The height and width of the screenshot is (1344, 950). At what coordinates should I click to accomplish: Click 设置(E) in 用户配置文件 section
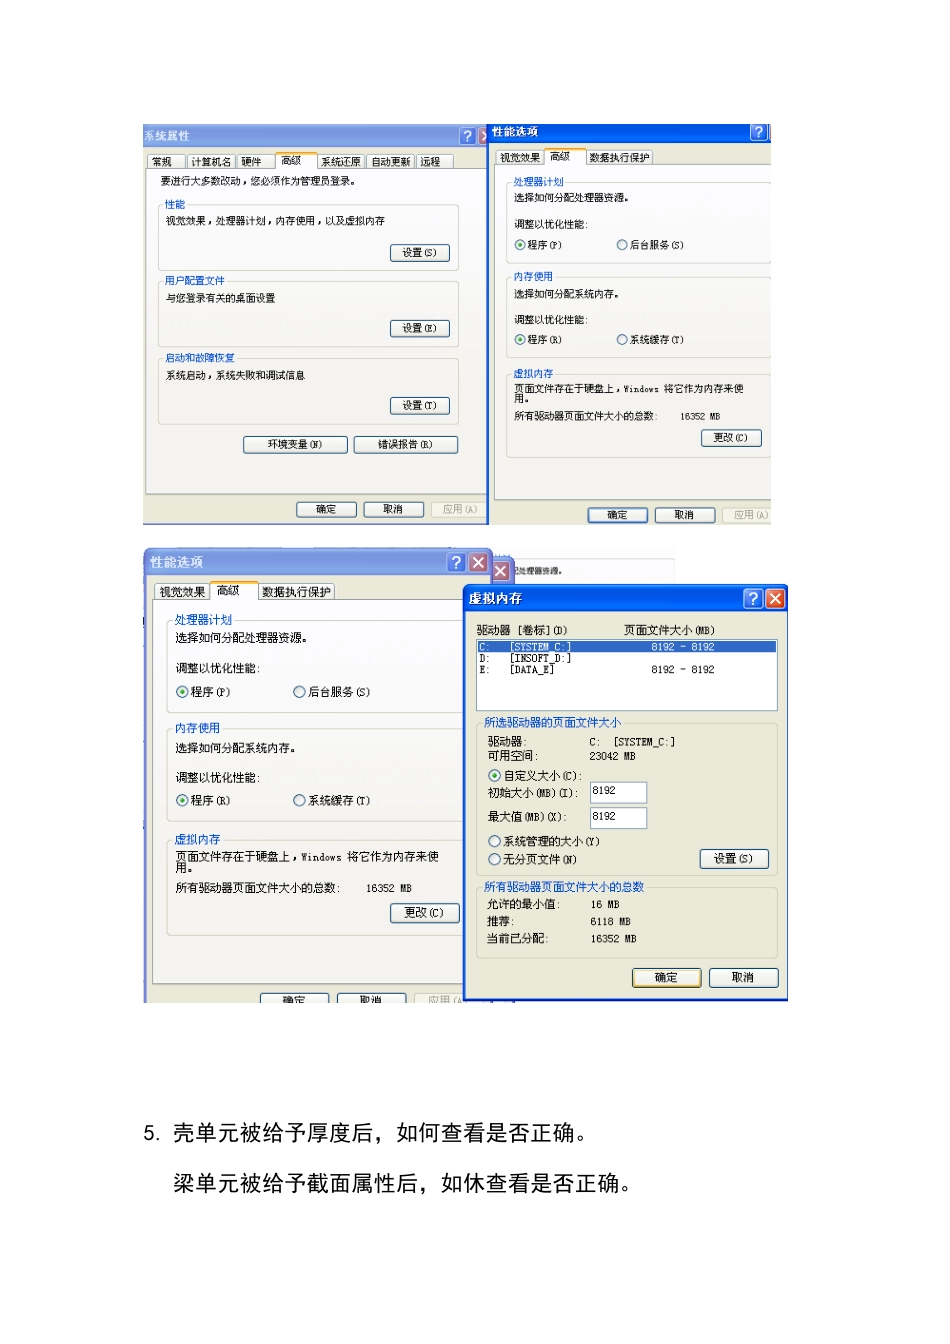(x=420, y=328)
